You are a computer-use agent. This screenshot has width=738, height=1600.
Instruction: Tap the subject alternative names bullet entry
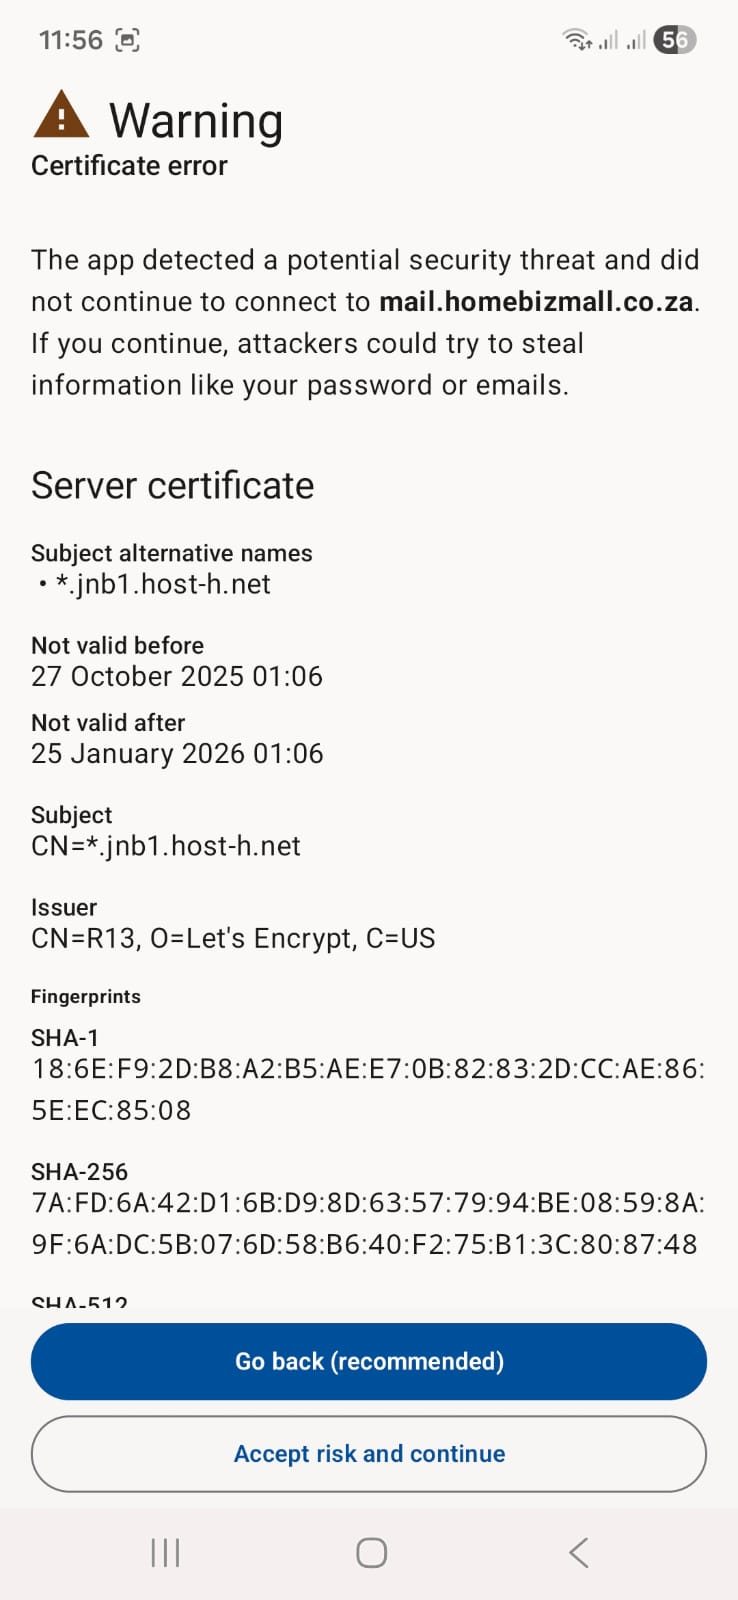(163, 584)
